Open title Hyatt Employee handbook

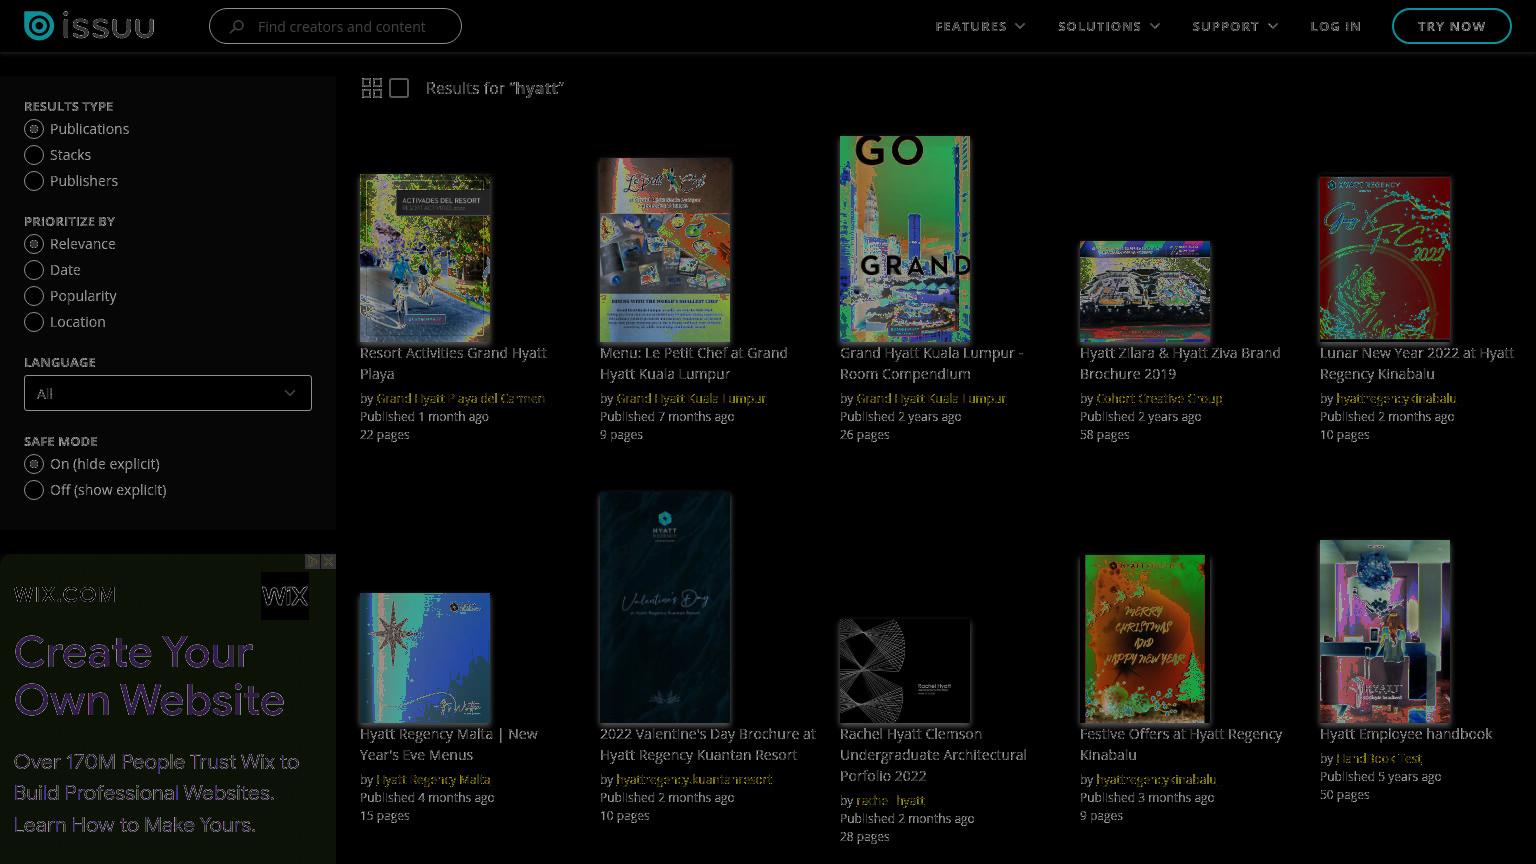pos(1406,734)
